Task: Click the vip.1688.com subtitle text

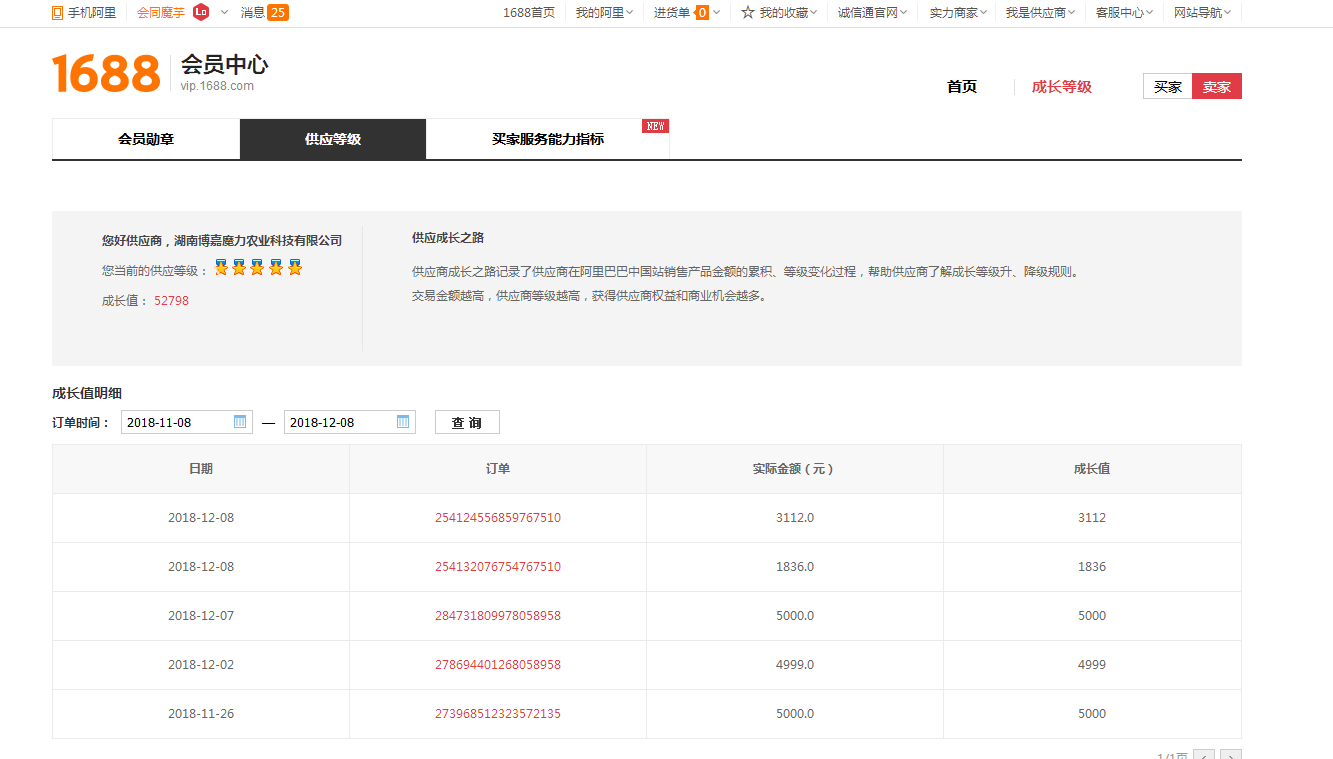Action: [x=217, y=86]
